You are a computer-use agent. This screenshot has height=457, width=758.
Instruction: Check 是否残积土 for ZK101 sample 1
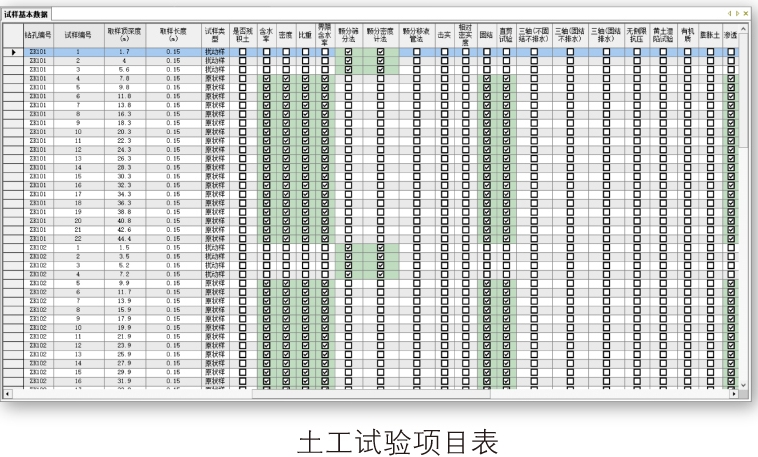pos(241,51)
